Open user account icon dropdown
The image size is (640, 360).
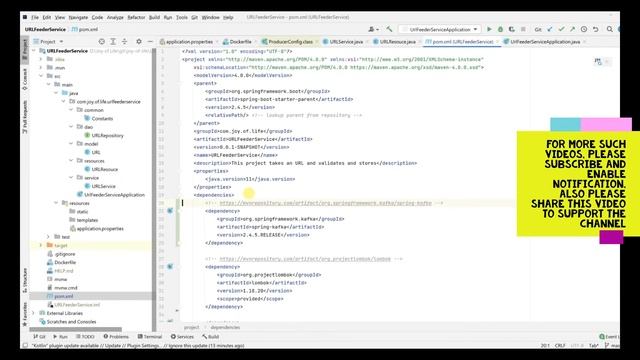click(x=373, y=29)
